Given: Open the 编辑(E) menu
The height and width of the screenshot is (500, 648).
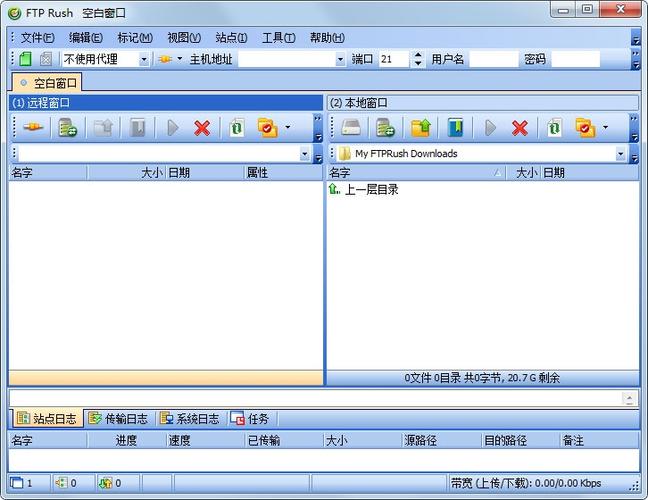Looking at the screenshot, I should click(86, 38).
